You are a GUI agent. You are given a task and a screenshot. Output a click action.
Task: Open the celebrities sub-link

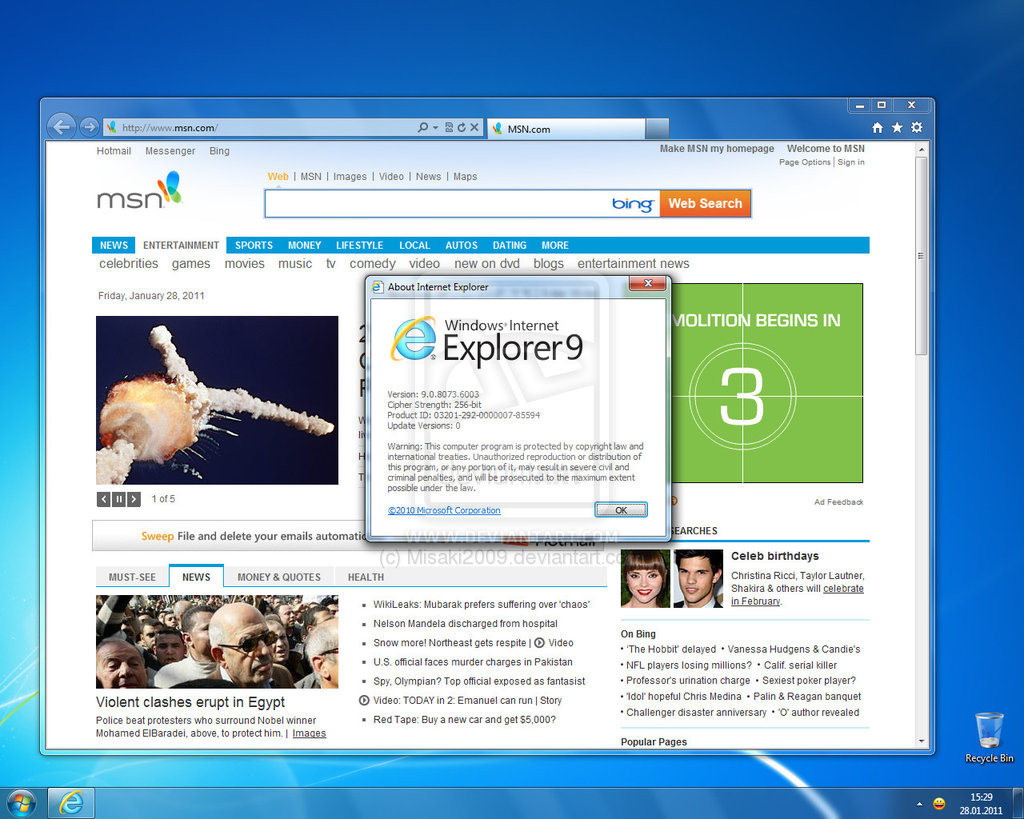pyautogui.click(x=129, y=263)
